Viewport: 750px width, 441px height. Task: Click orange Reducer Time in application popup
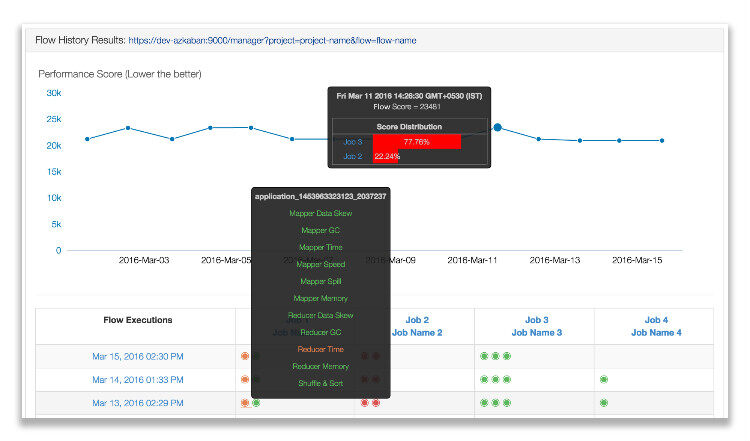click(x=320, y=349)
